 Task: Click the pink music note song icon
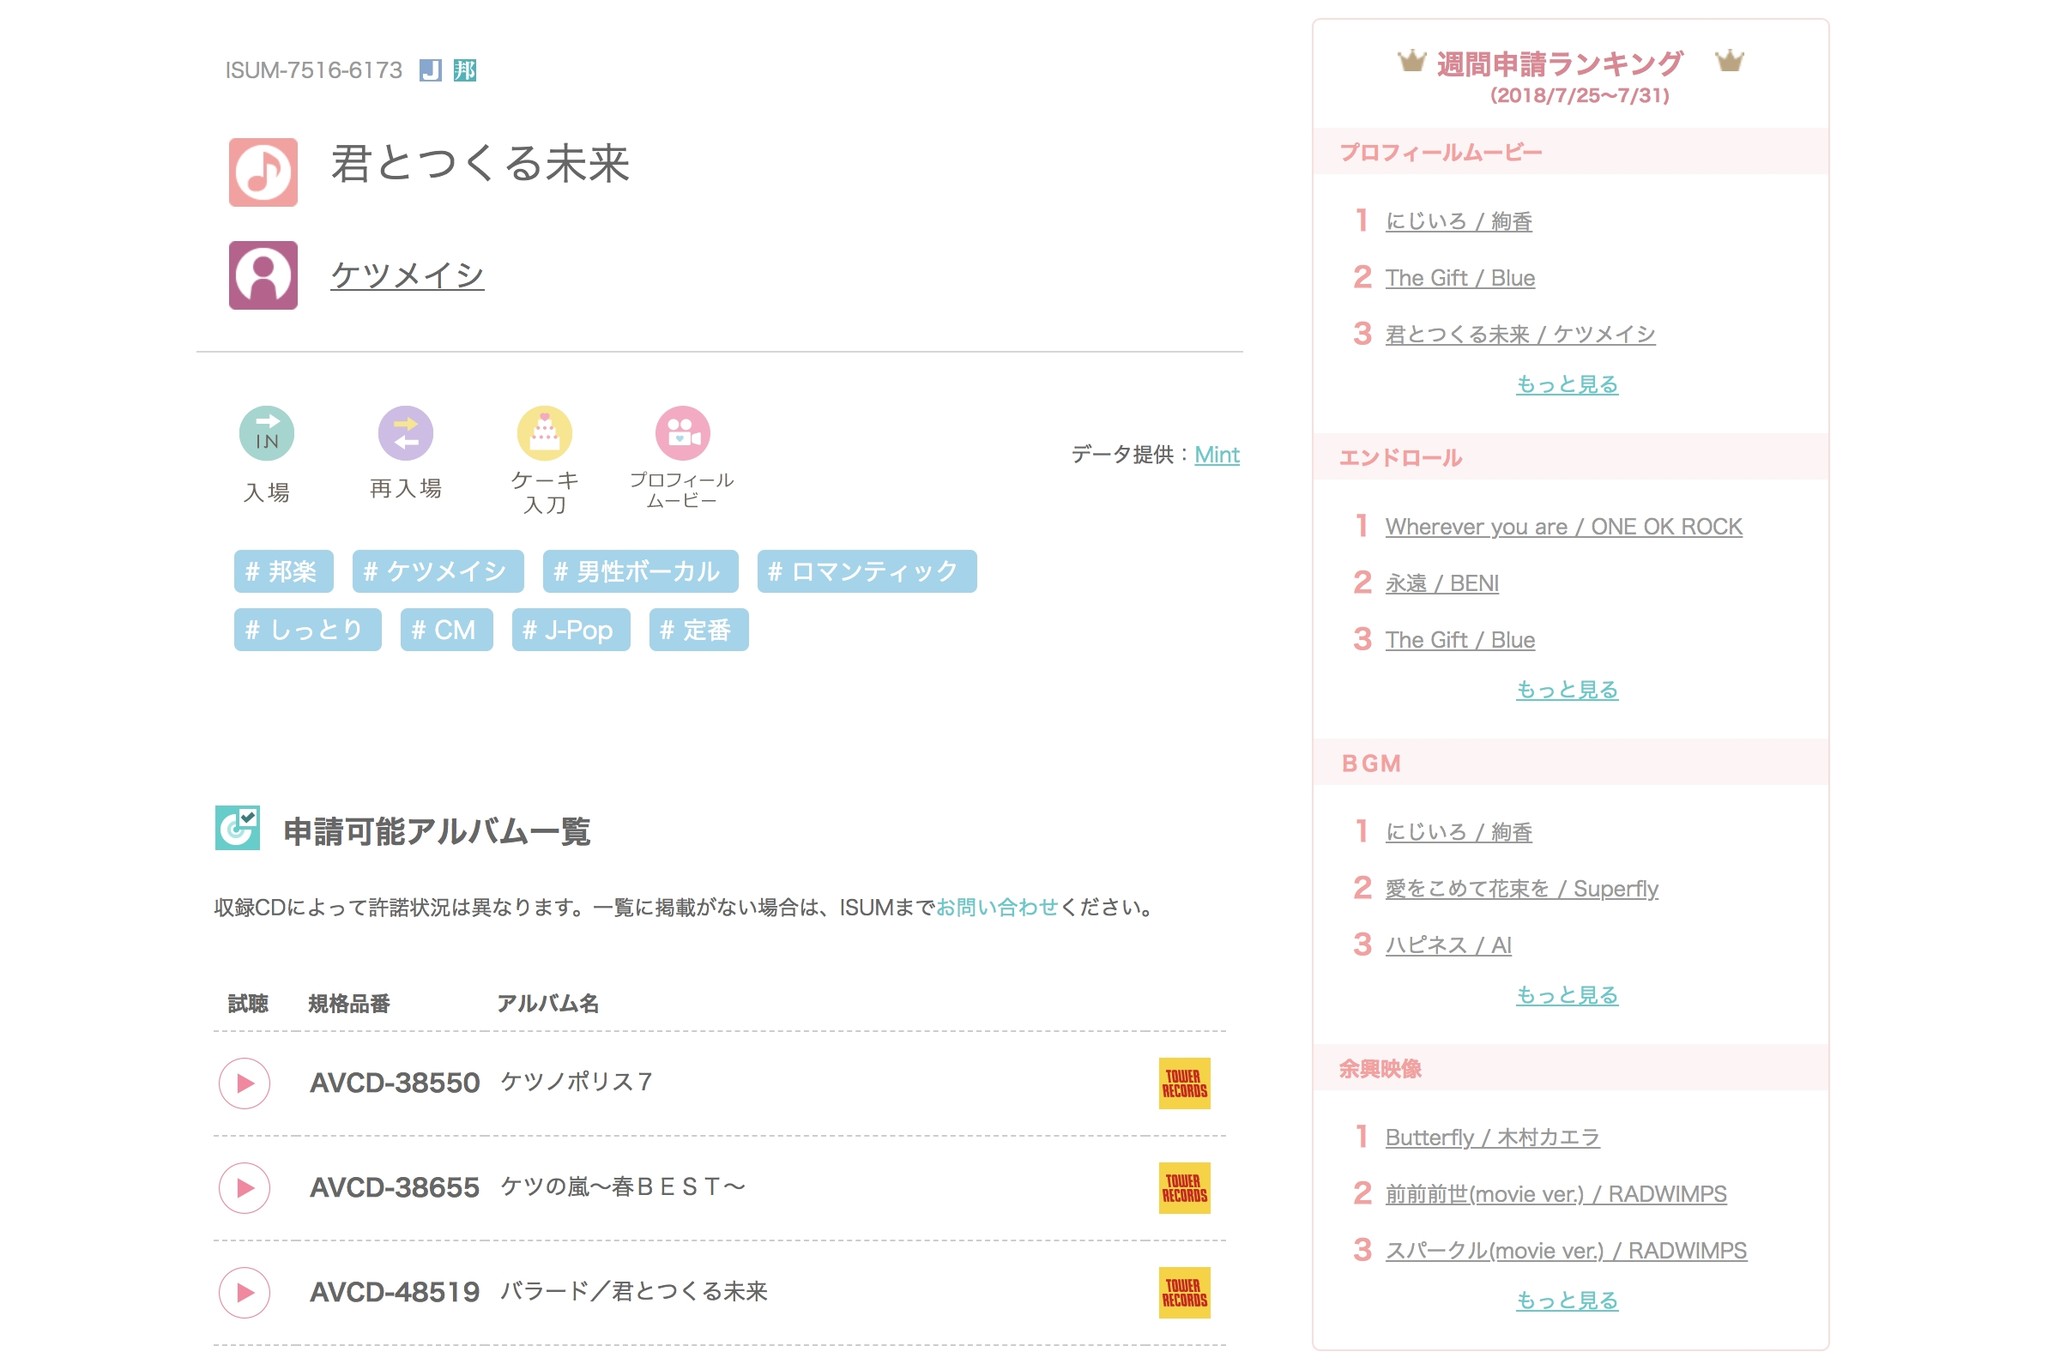263,172
